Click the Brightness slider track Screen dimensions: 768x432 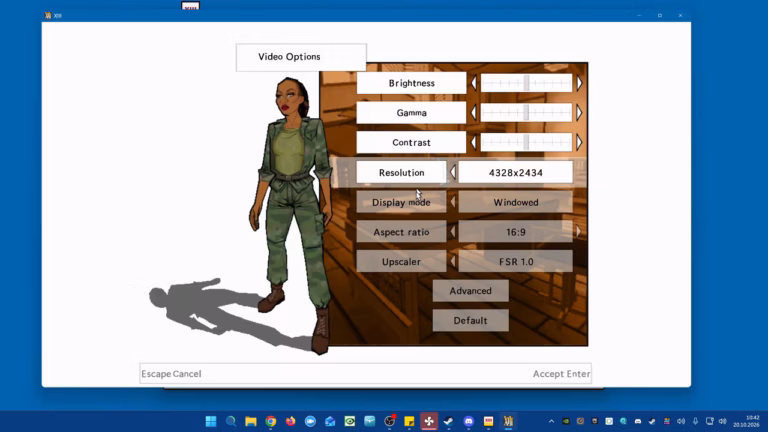[526, 83]
